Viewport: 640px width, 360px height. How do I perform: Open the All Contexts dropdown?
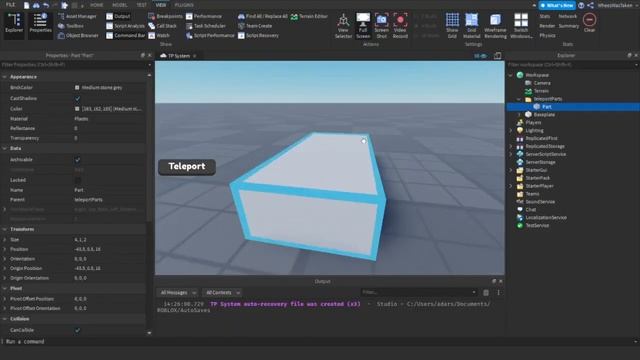(x=223, y=293)
